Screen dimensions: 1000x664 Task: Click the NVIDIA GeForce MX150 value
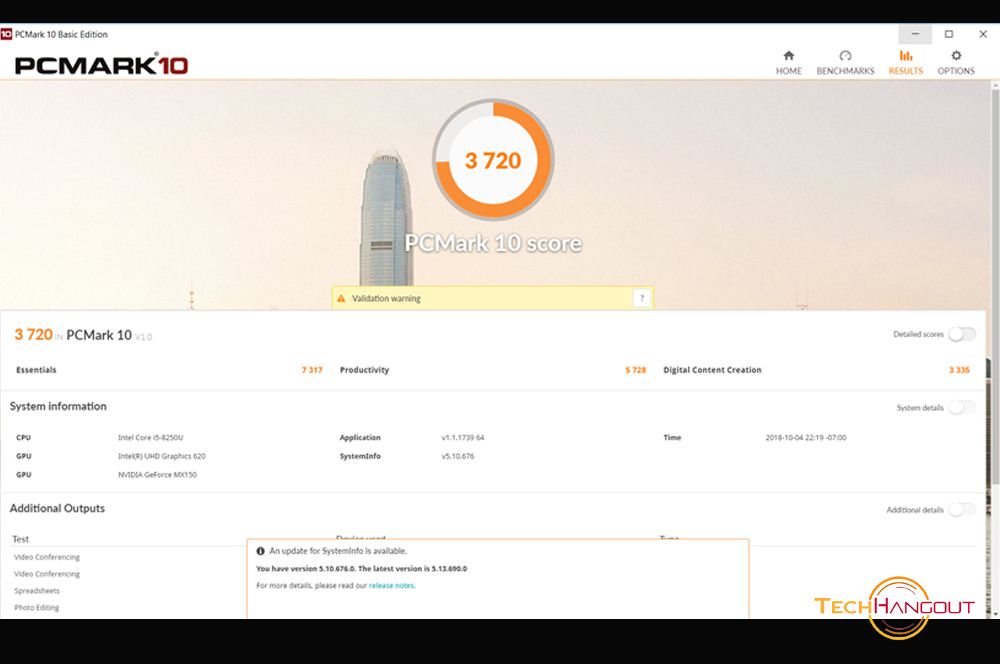click(158, 475)
